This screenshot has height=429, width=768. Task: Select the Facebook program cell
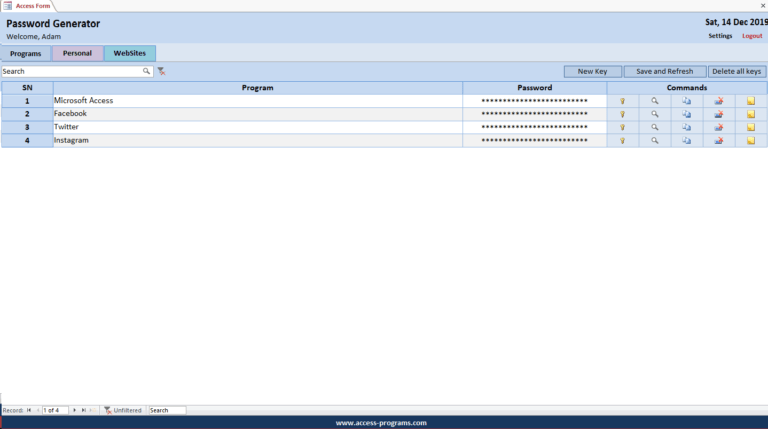[x=258, y=114]
